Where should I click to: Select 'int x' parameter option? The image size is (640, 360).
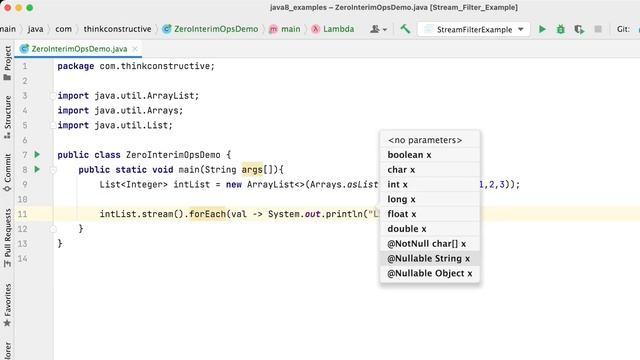(x=429, y=184)
